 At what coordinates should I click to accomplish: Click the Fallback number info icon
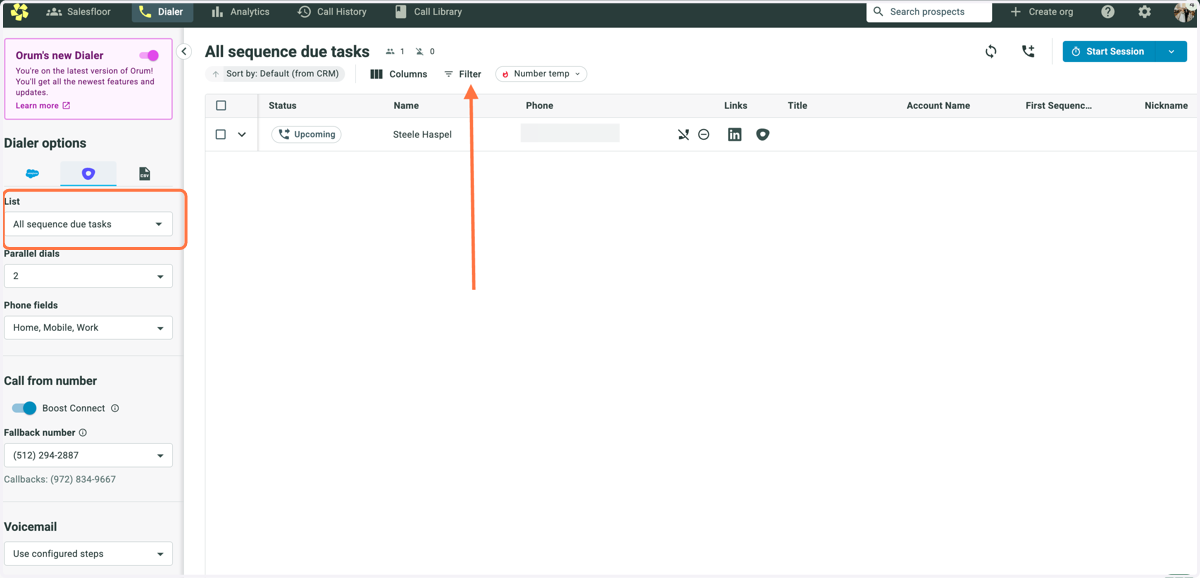[x=83, y=433]
